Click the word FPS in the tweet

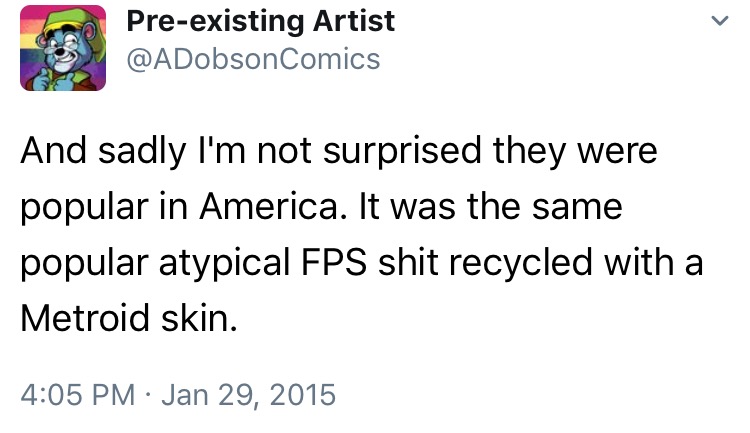coord(334,262)
